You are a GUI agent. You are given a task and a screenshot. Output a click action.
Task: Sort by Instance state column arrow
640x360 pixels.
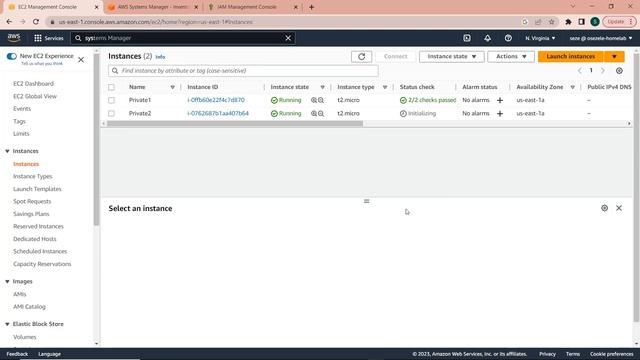[322, 87]
